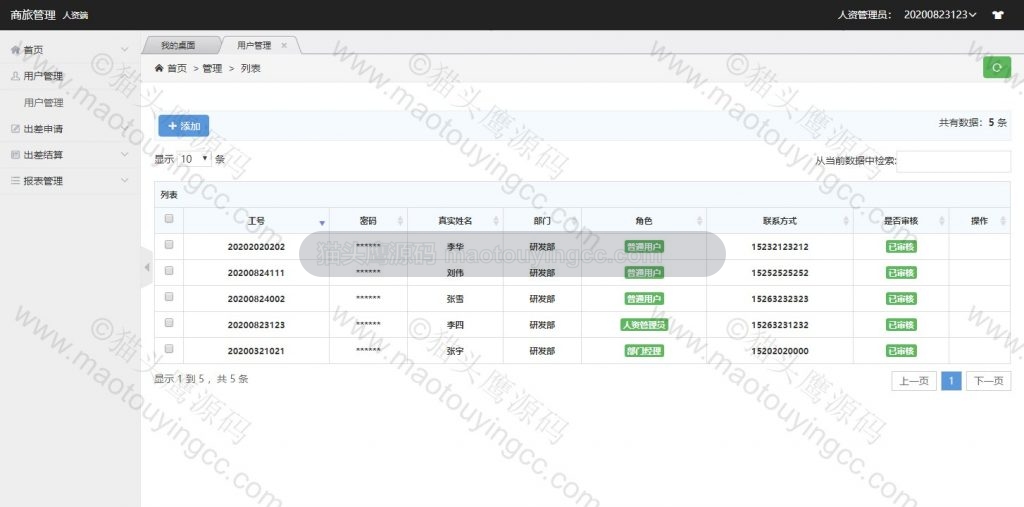1024x507 pixels.
Task: Click the 已审核 badge for 15232123212
Action: [x=901, y=246]
